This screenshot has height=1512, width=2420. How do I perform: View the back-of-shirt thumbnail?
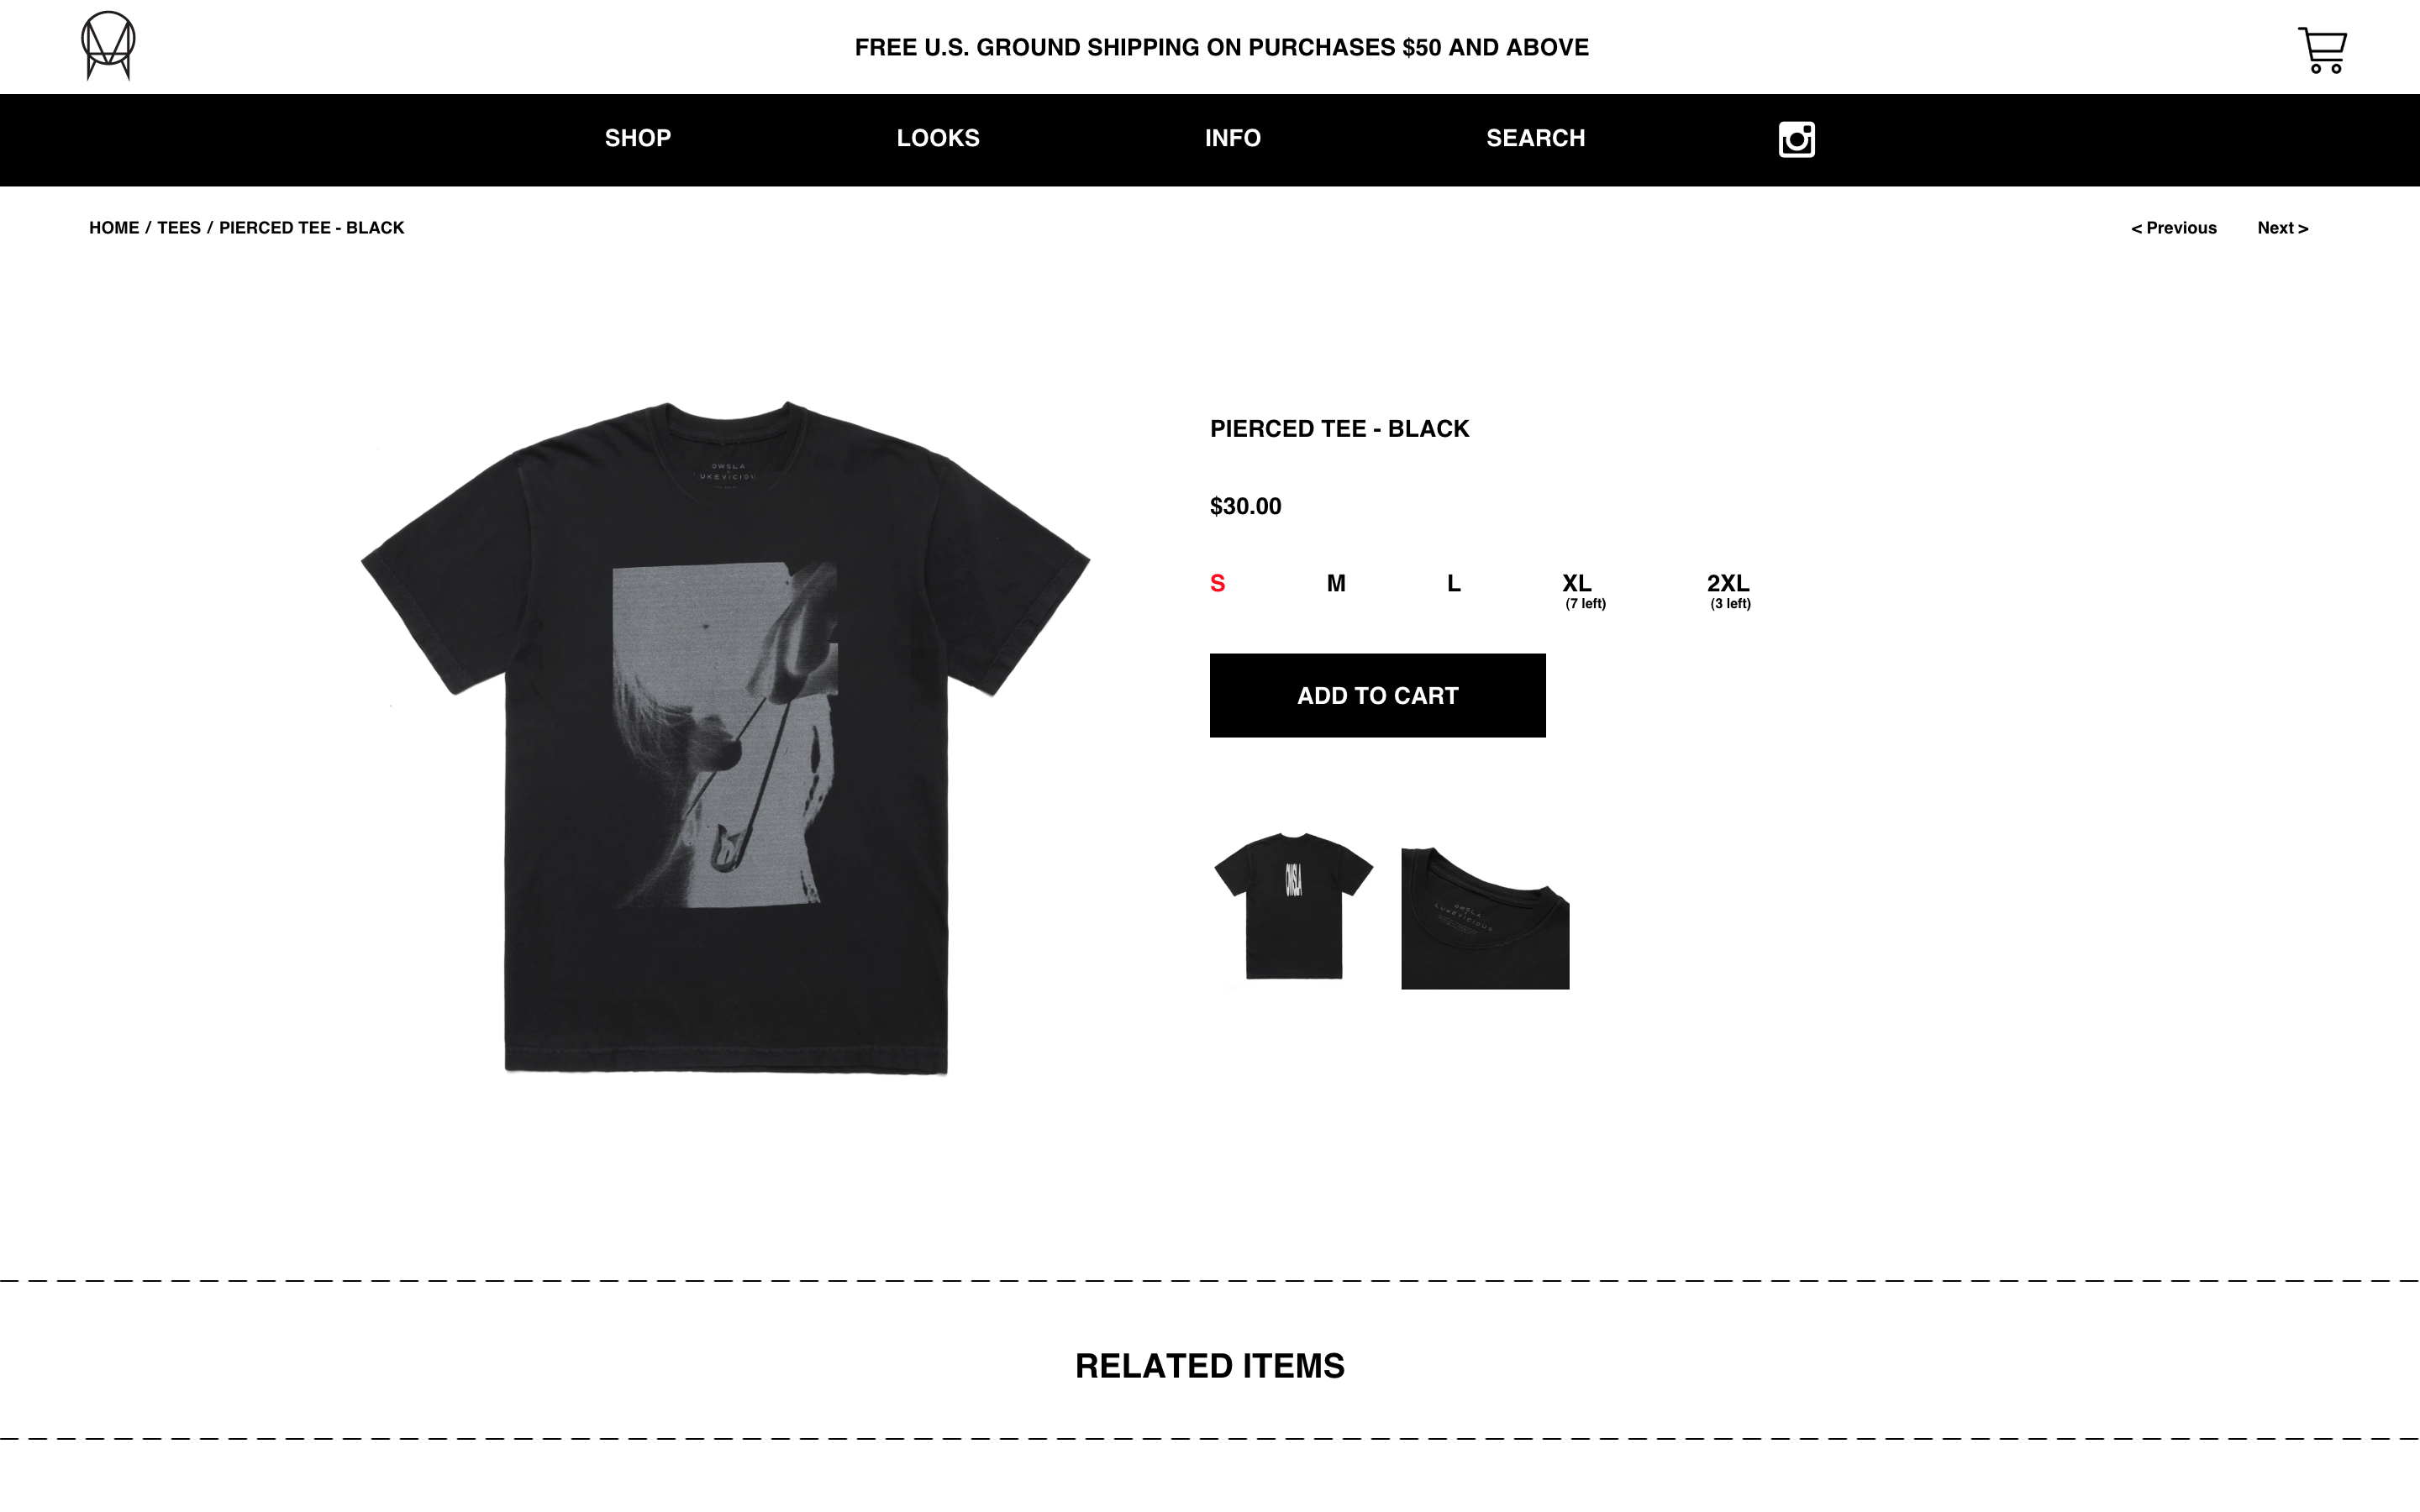coord(1293,905)
